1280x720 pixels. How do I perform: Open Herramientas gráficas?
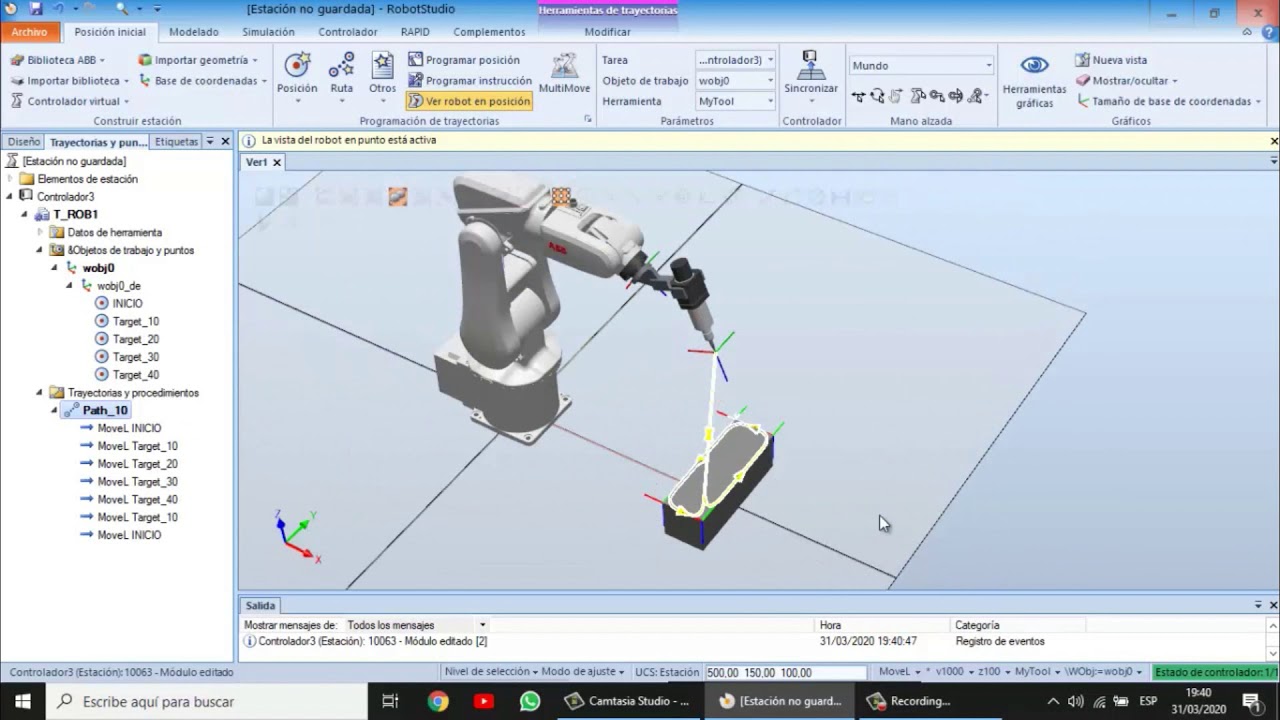point(1034,80)
